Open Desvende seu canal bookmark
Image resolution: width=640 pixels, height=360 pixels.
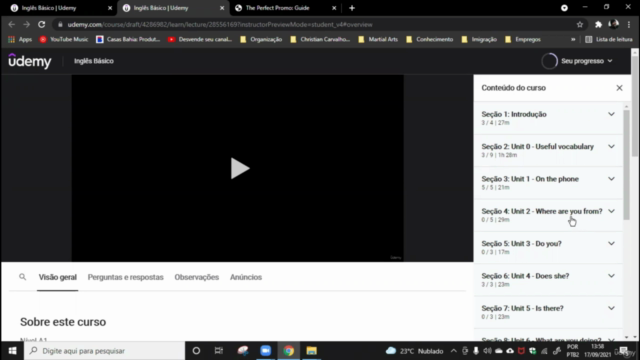200,39
